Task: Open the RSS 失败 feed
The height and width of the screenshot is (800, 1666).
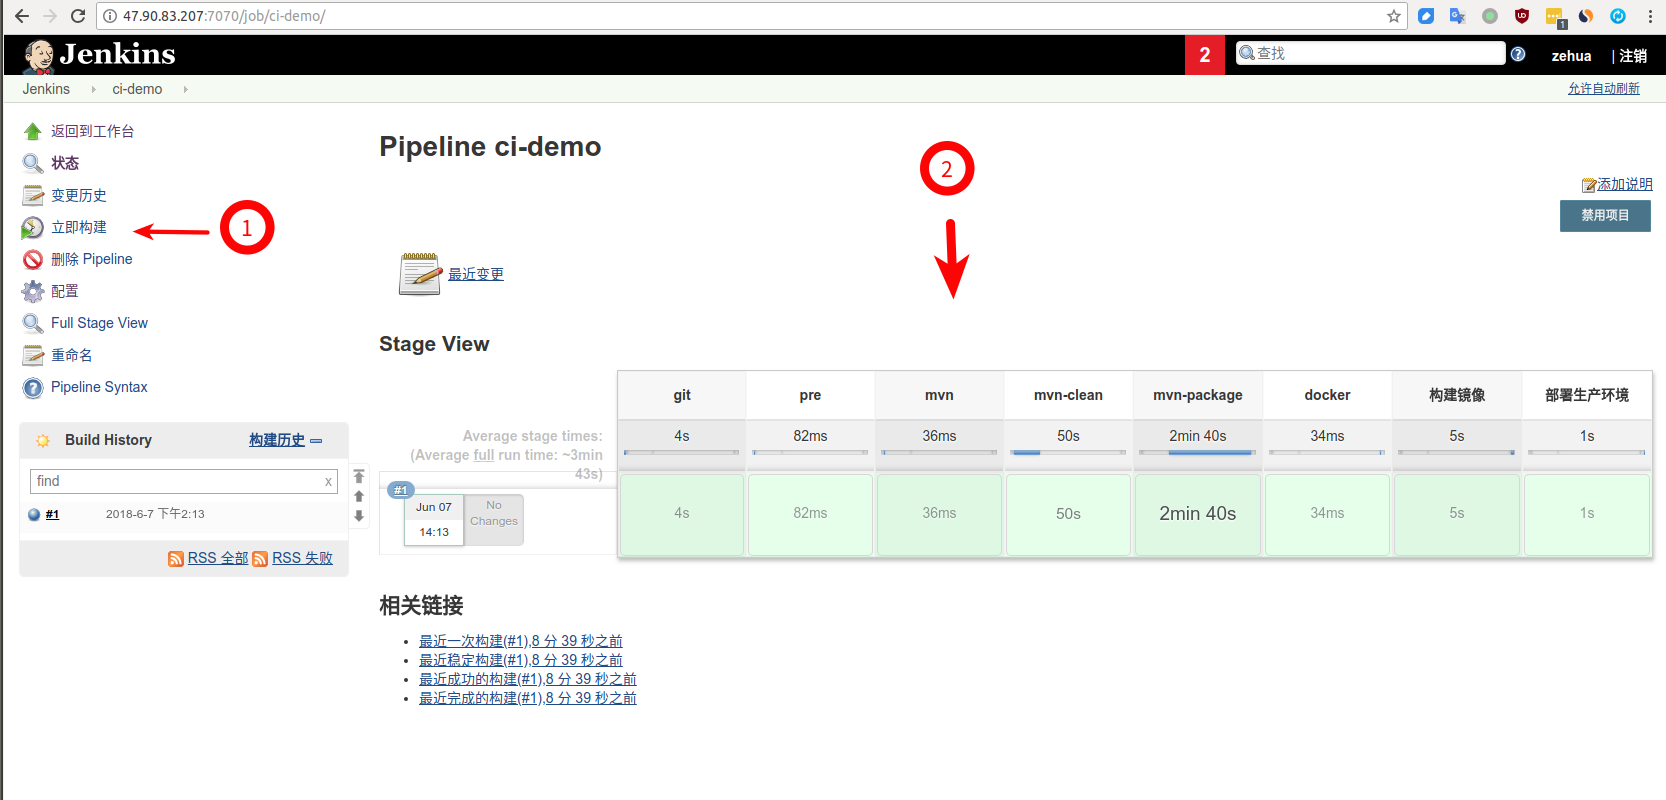Action: click(x=302, y=558)
